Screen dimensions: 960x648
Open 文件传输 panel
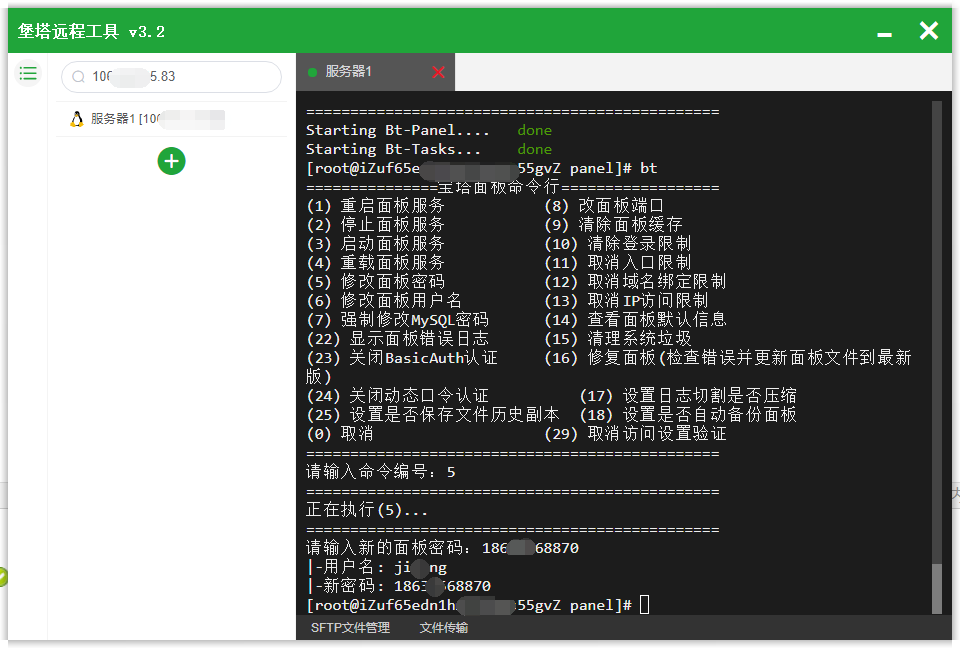[x=444, y=628]
